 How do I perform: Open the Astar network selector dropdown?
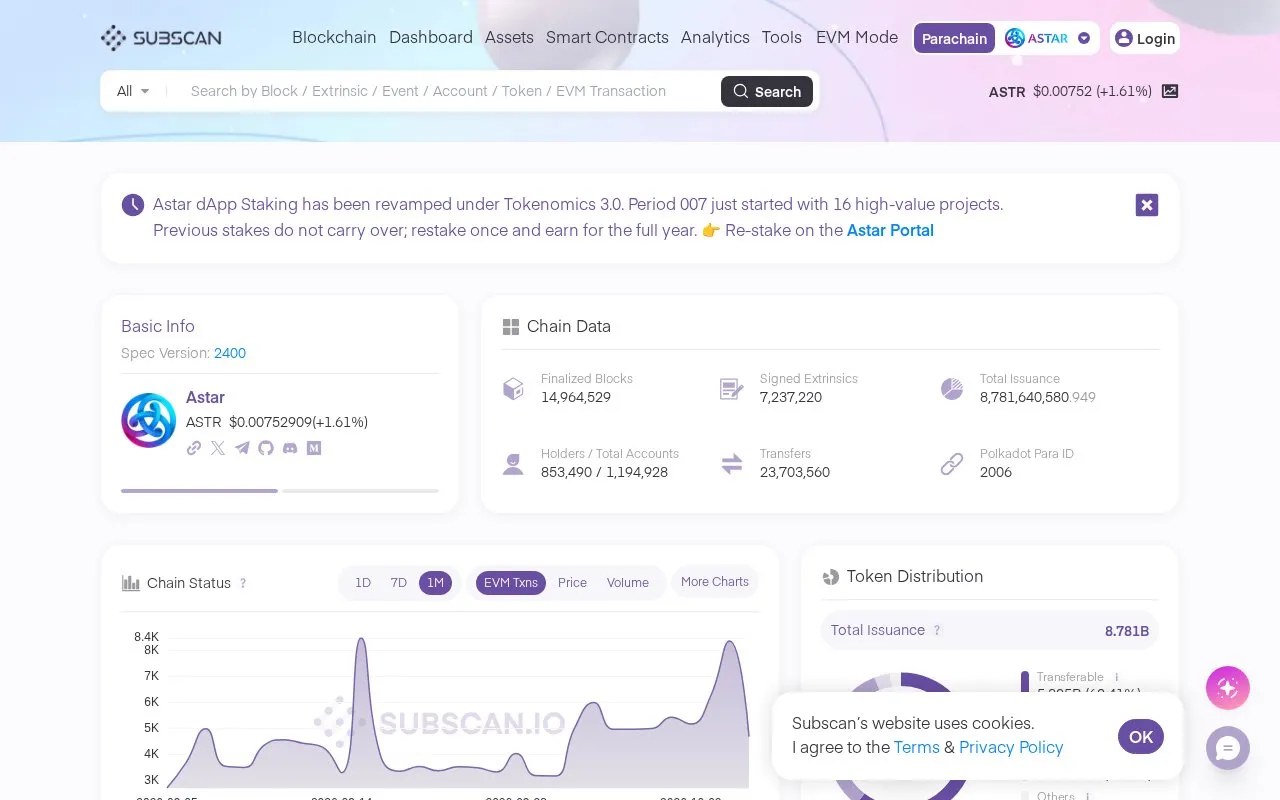1048,38
